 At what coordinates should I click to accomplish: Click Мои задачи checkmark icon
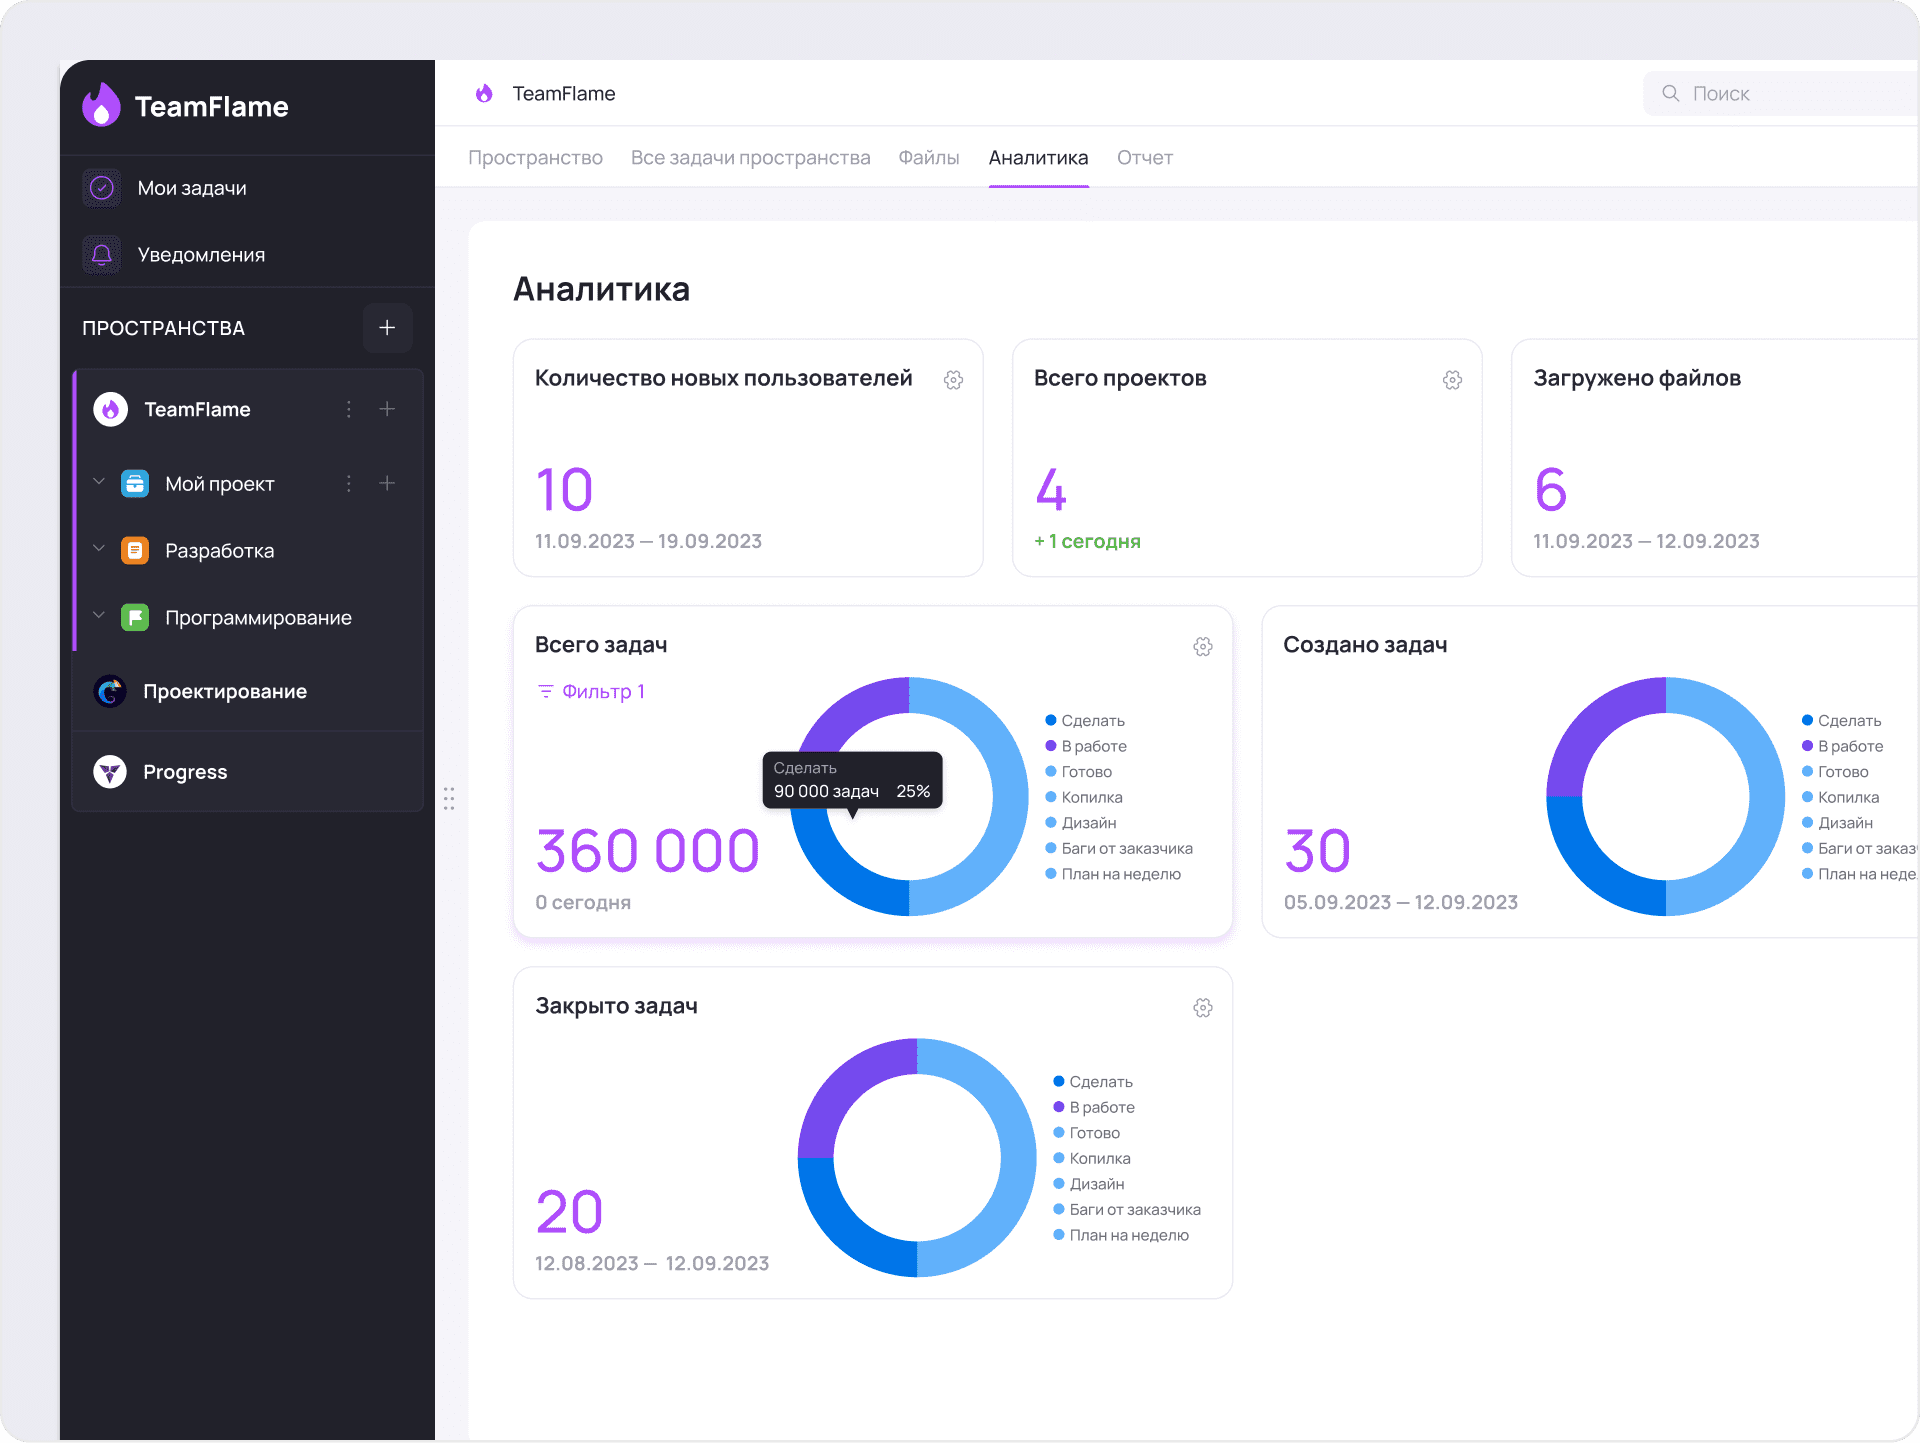(102, 188)
